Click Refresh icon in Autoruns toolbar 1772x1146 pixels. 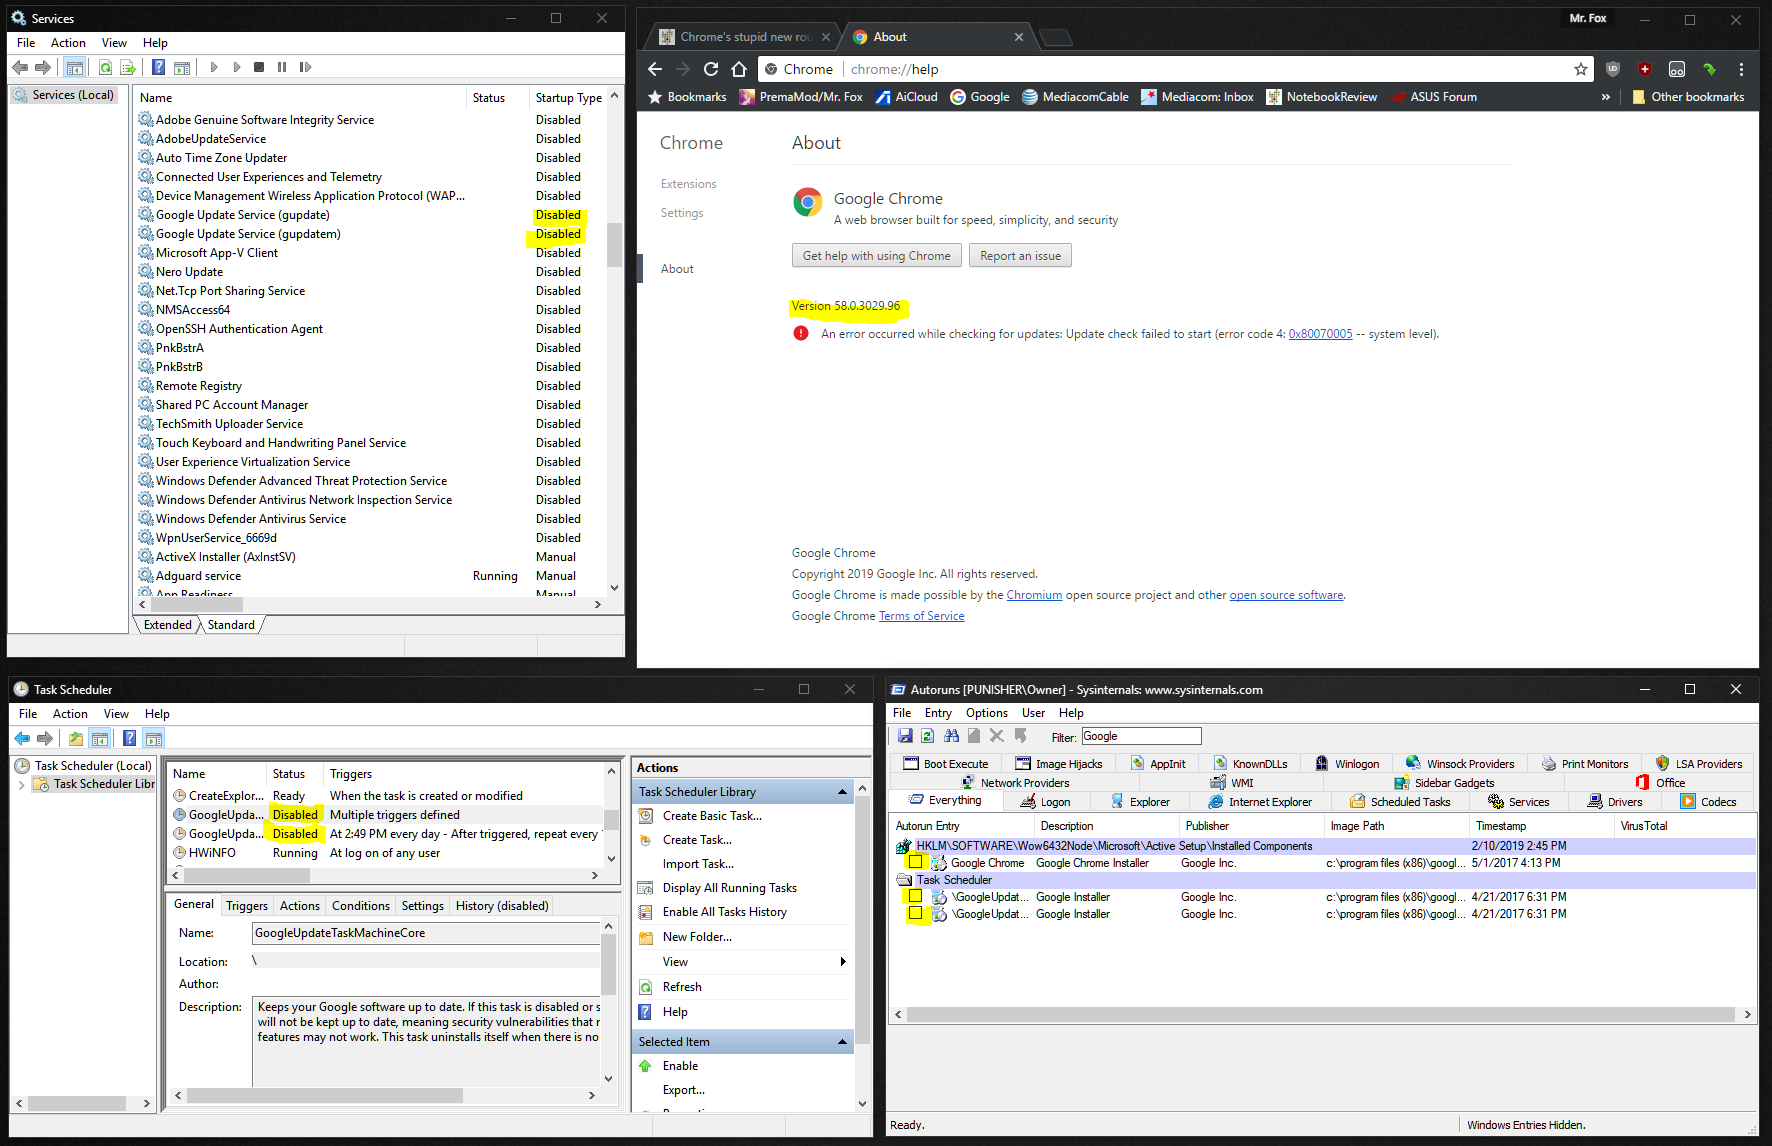pos(928,736)
